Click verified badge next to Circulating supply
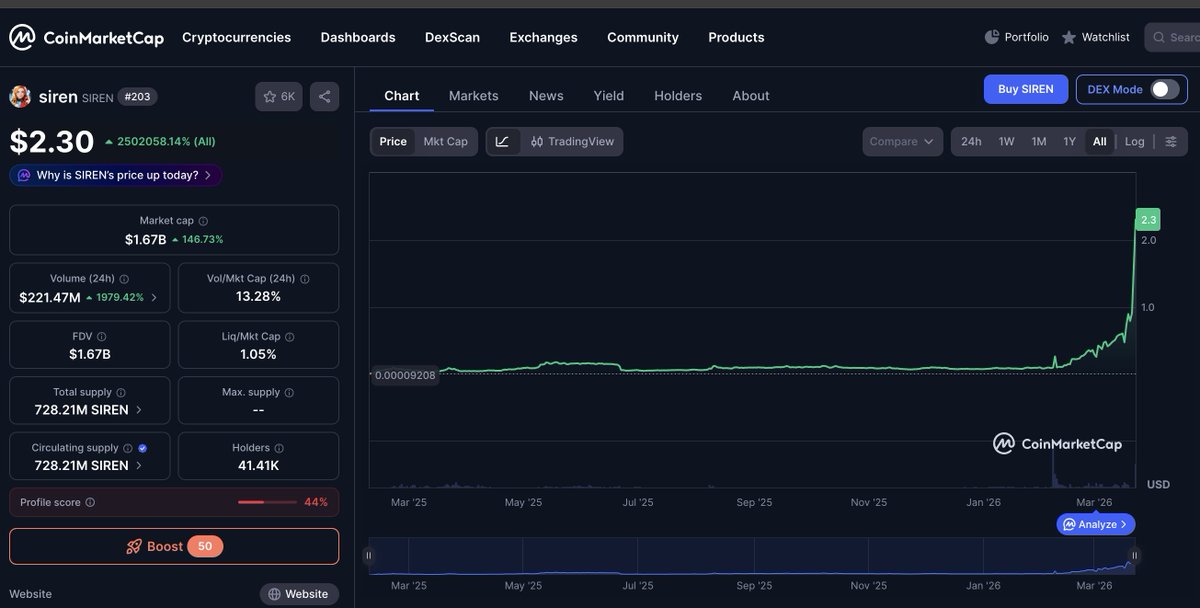This screenshot has height=608, width=1200. click(x=142, y=448)
